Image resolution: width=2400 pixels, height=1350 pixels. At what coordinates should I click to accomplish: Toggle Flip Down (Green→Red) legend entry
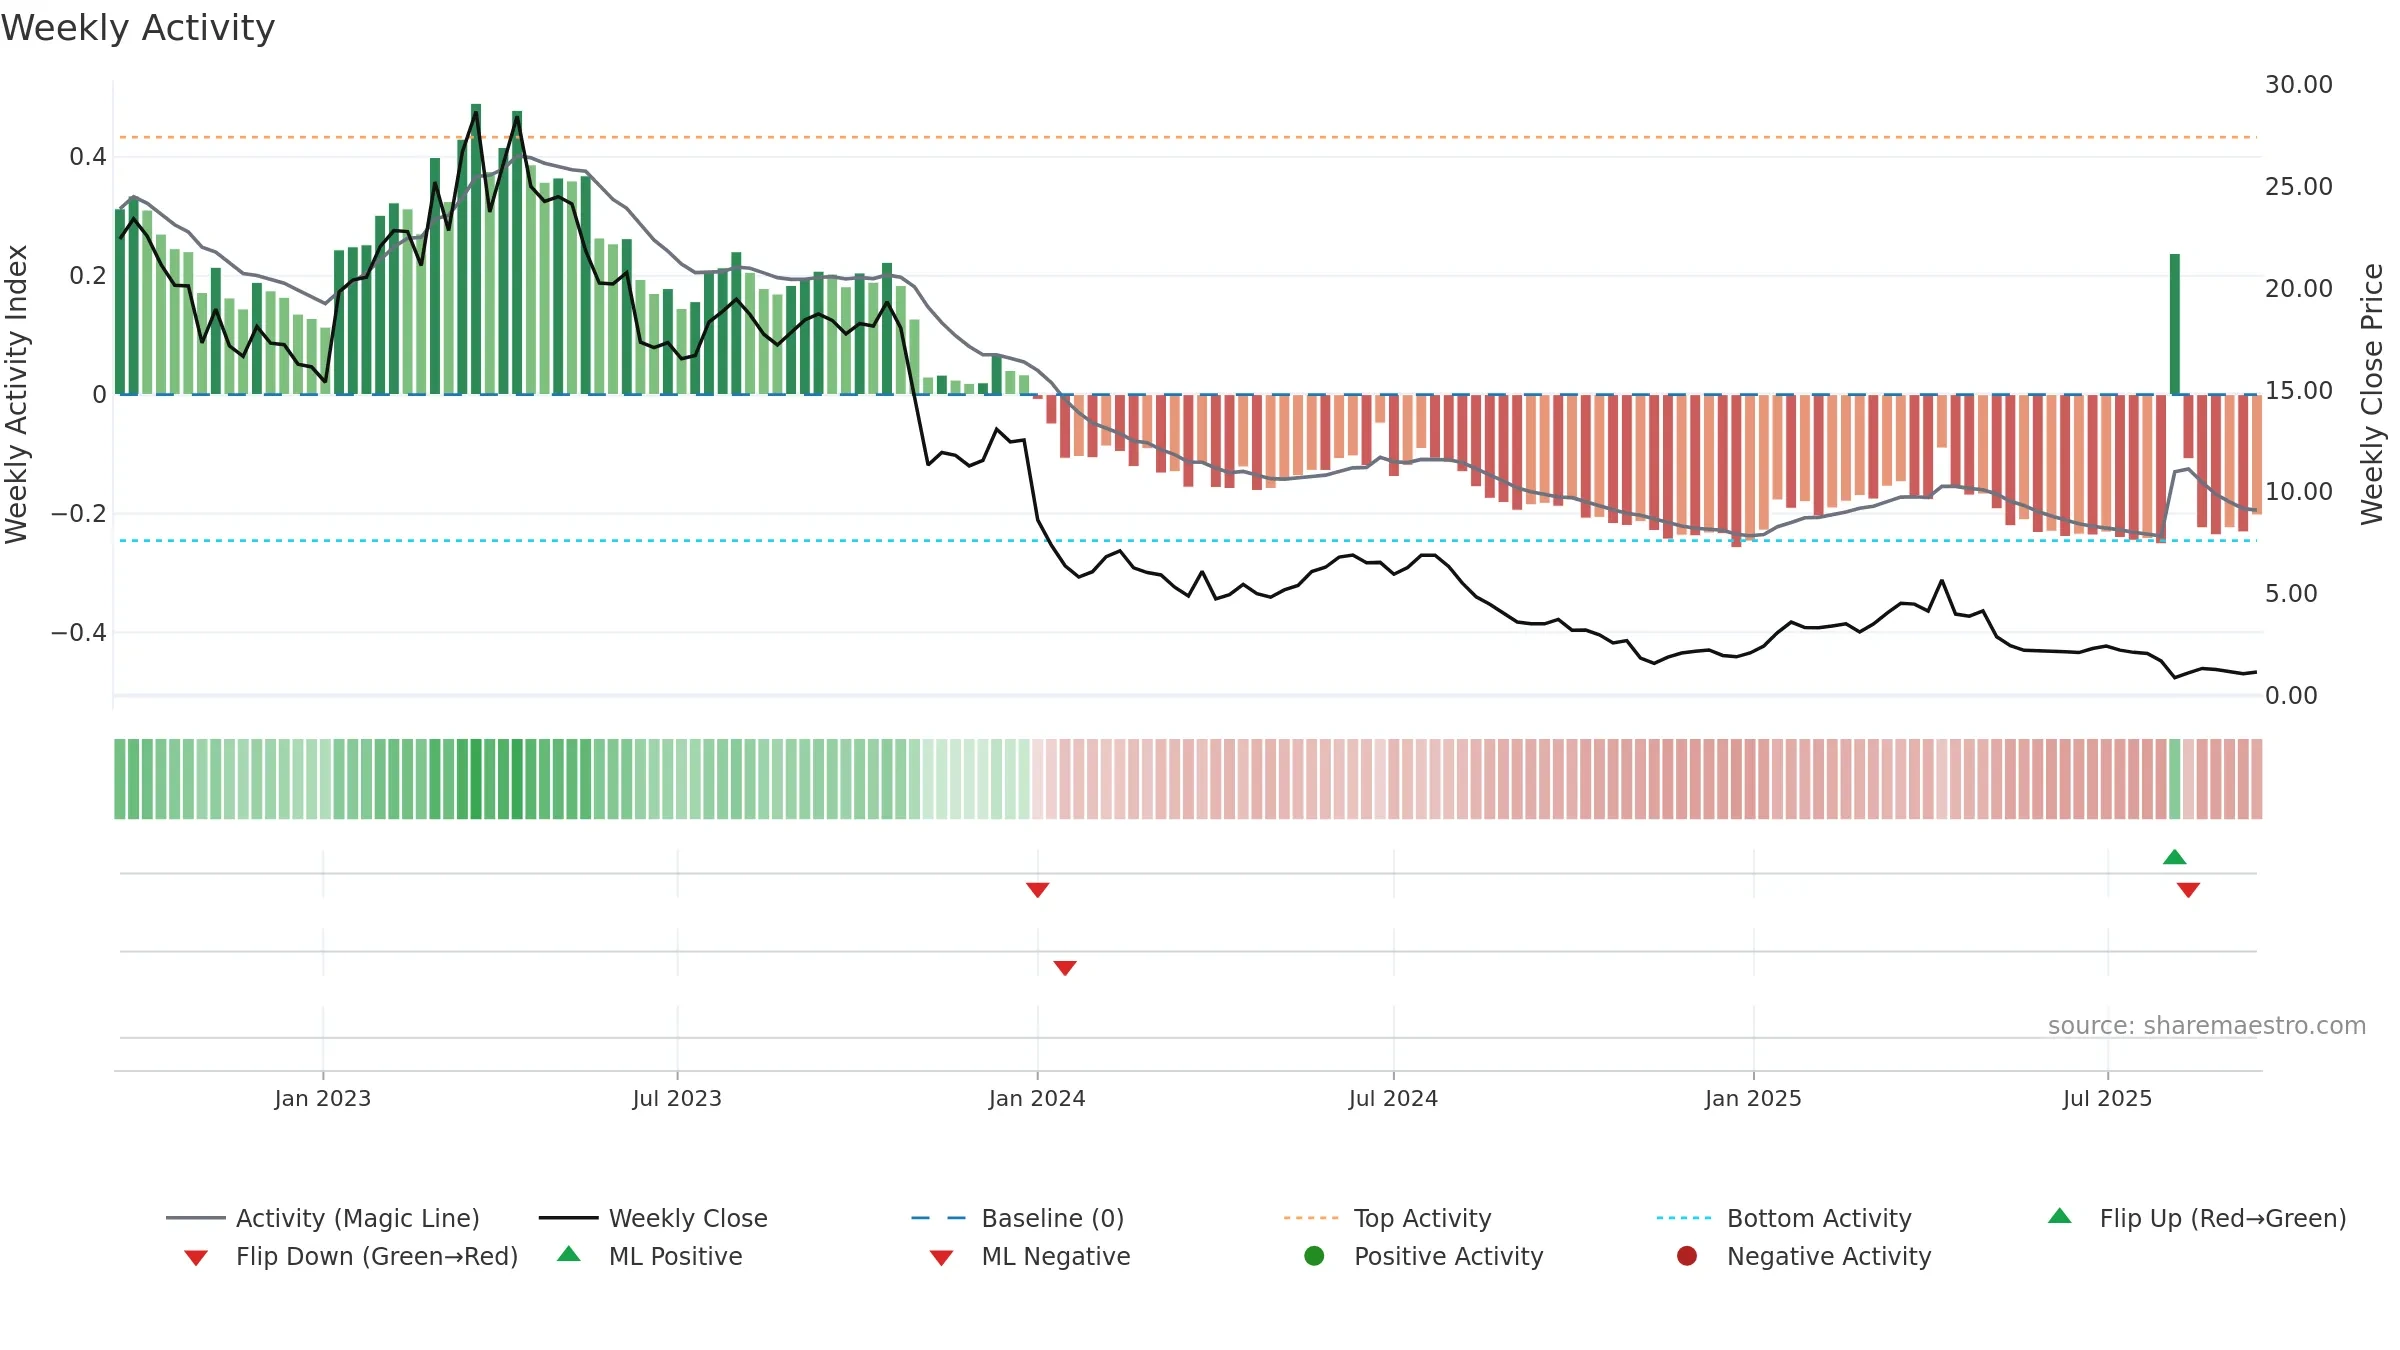350,1256
